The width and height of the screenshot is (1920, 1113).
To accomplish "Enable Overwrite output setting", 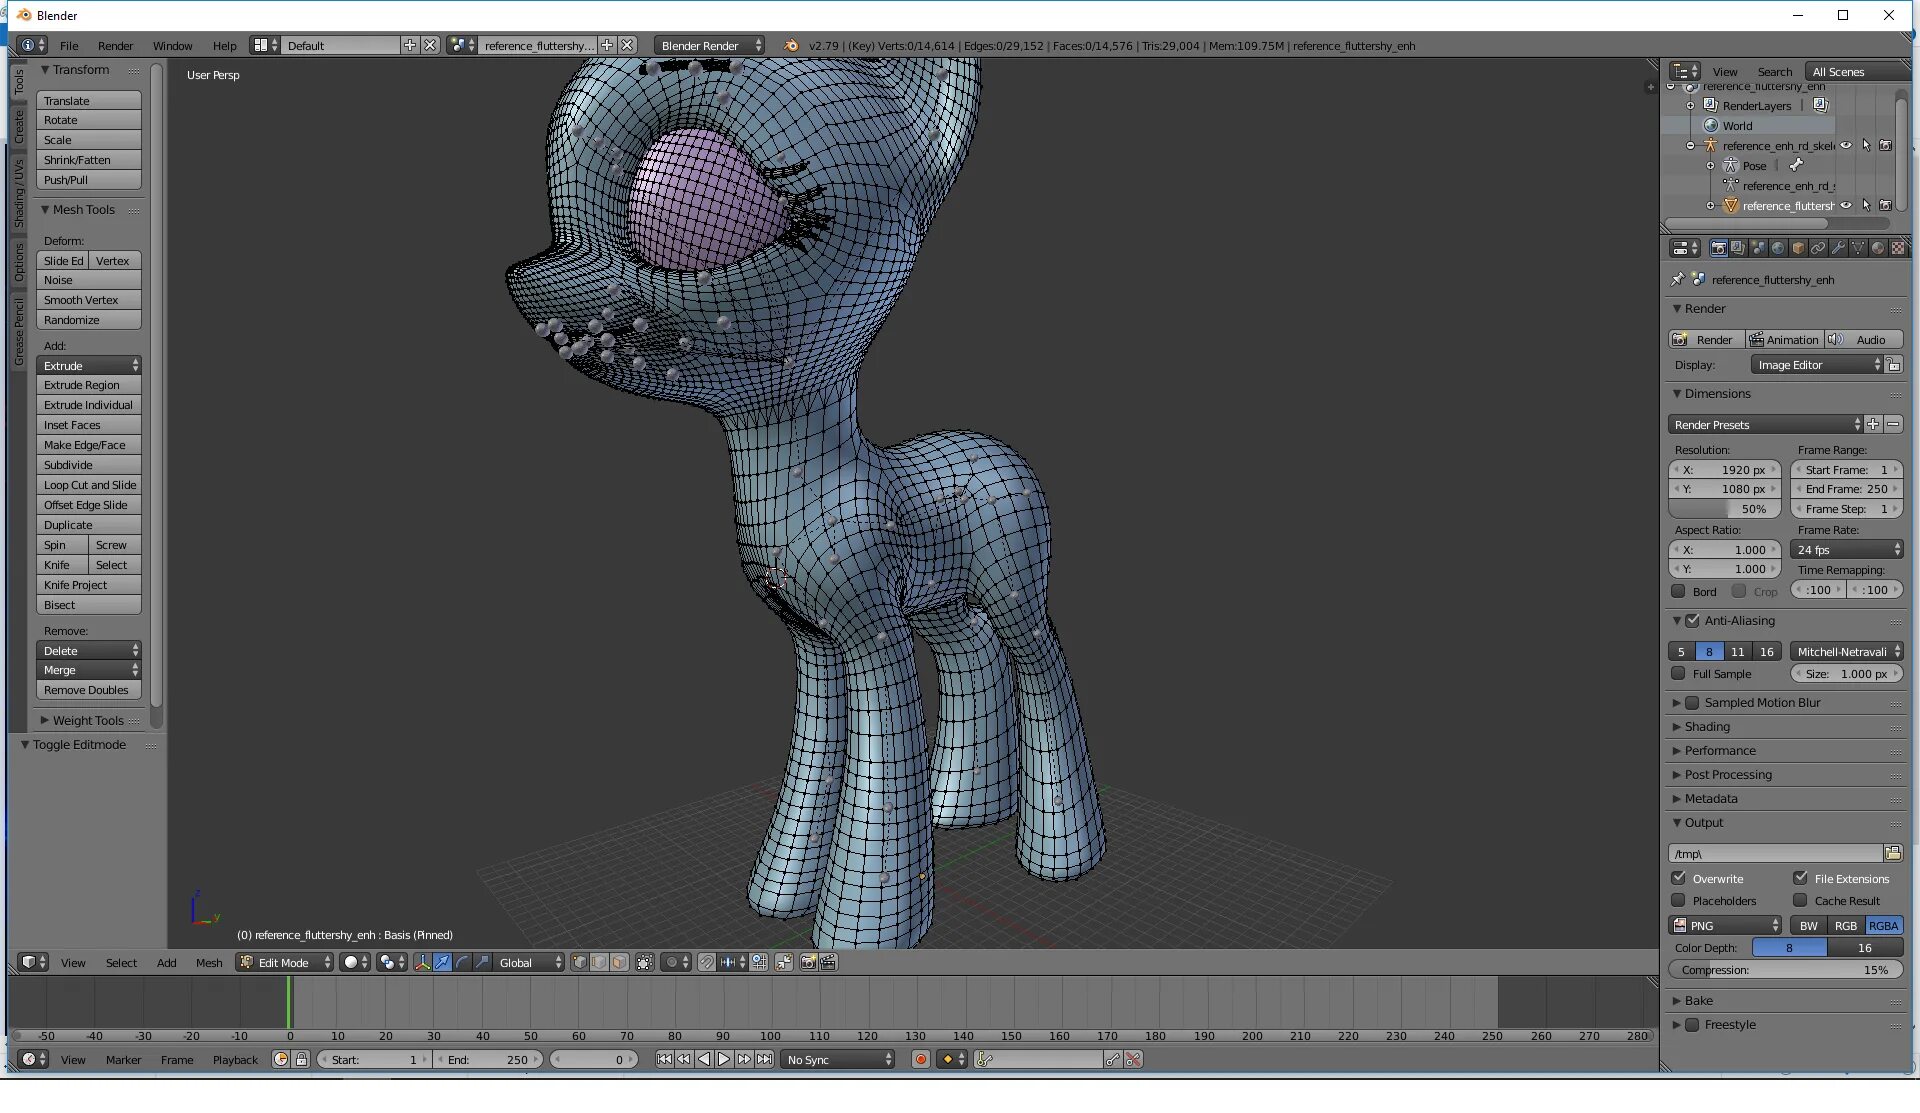I will tap(1679, 877).
